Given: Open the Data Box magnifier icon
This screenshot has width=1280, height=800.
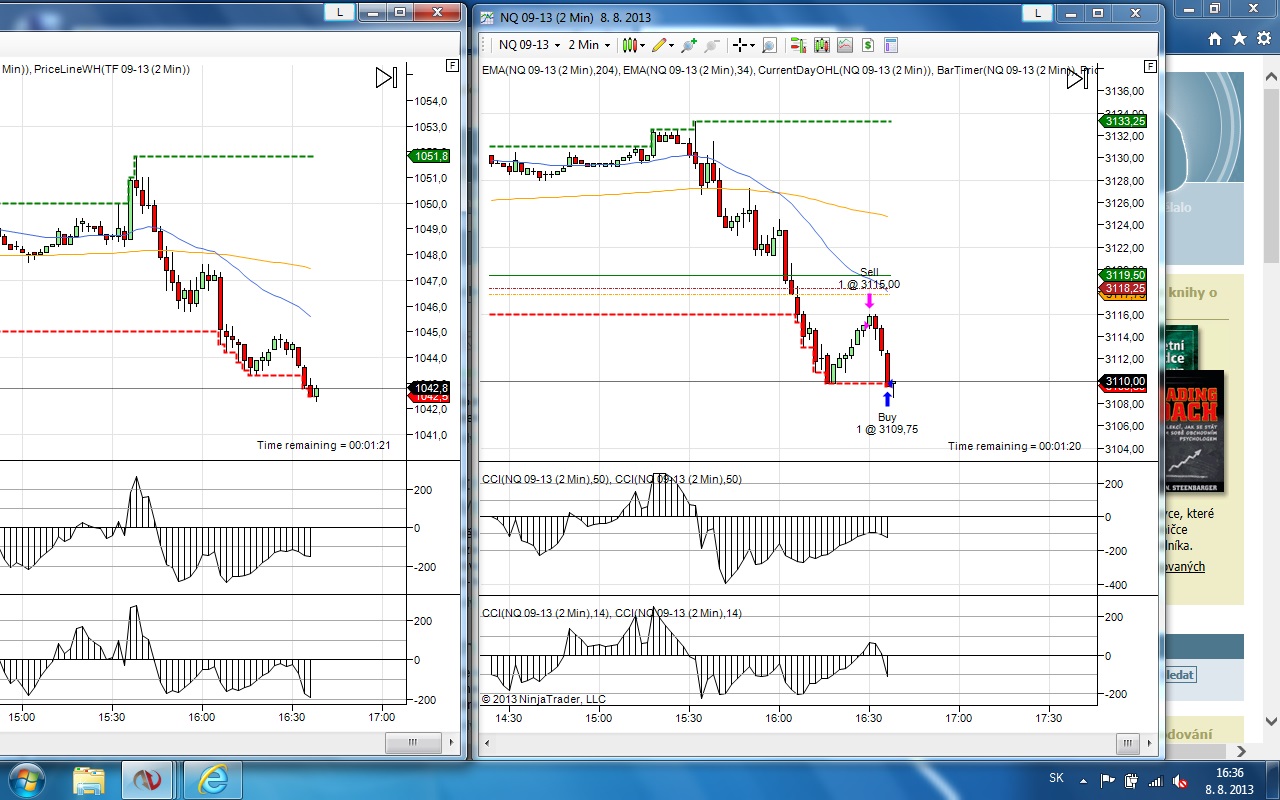Looking at the screenshot, I should (769, 45).
